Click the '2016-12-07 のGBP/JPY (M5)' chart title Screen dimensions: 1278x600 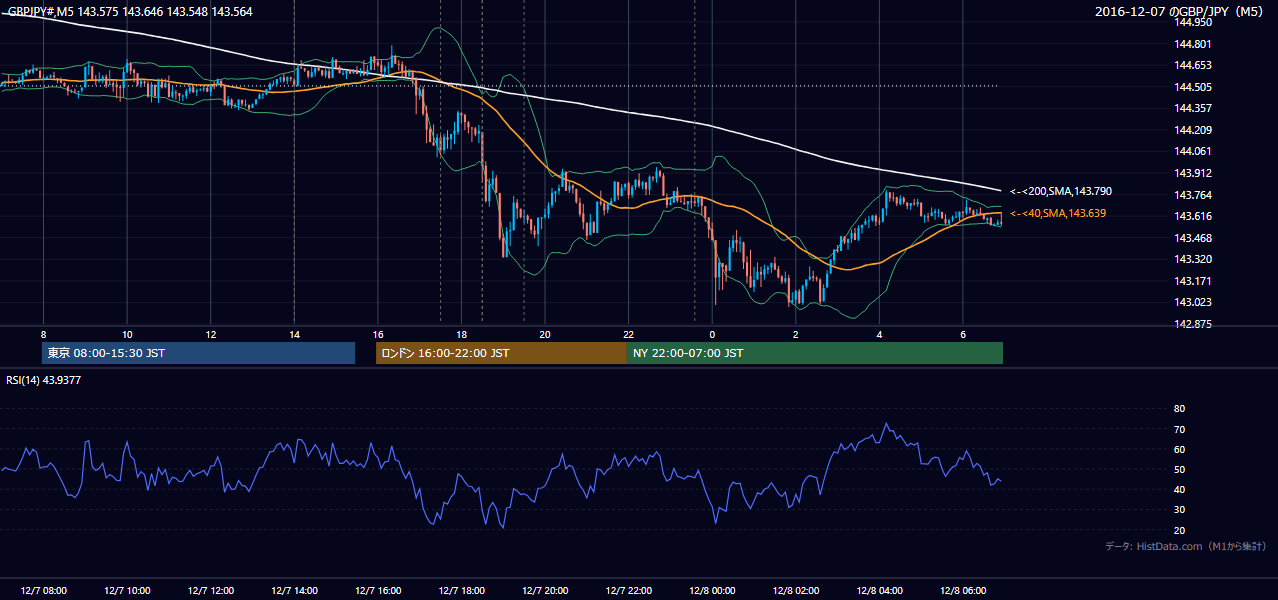[x=1181, y=12]
